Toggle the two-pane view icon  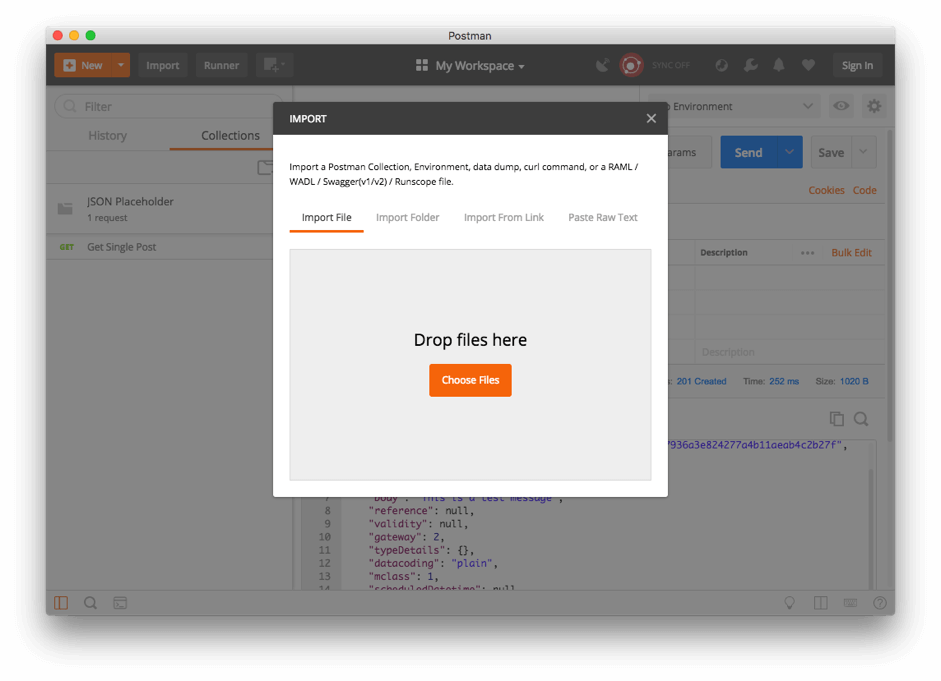click(x=820, y=603)
